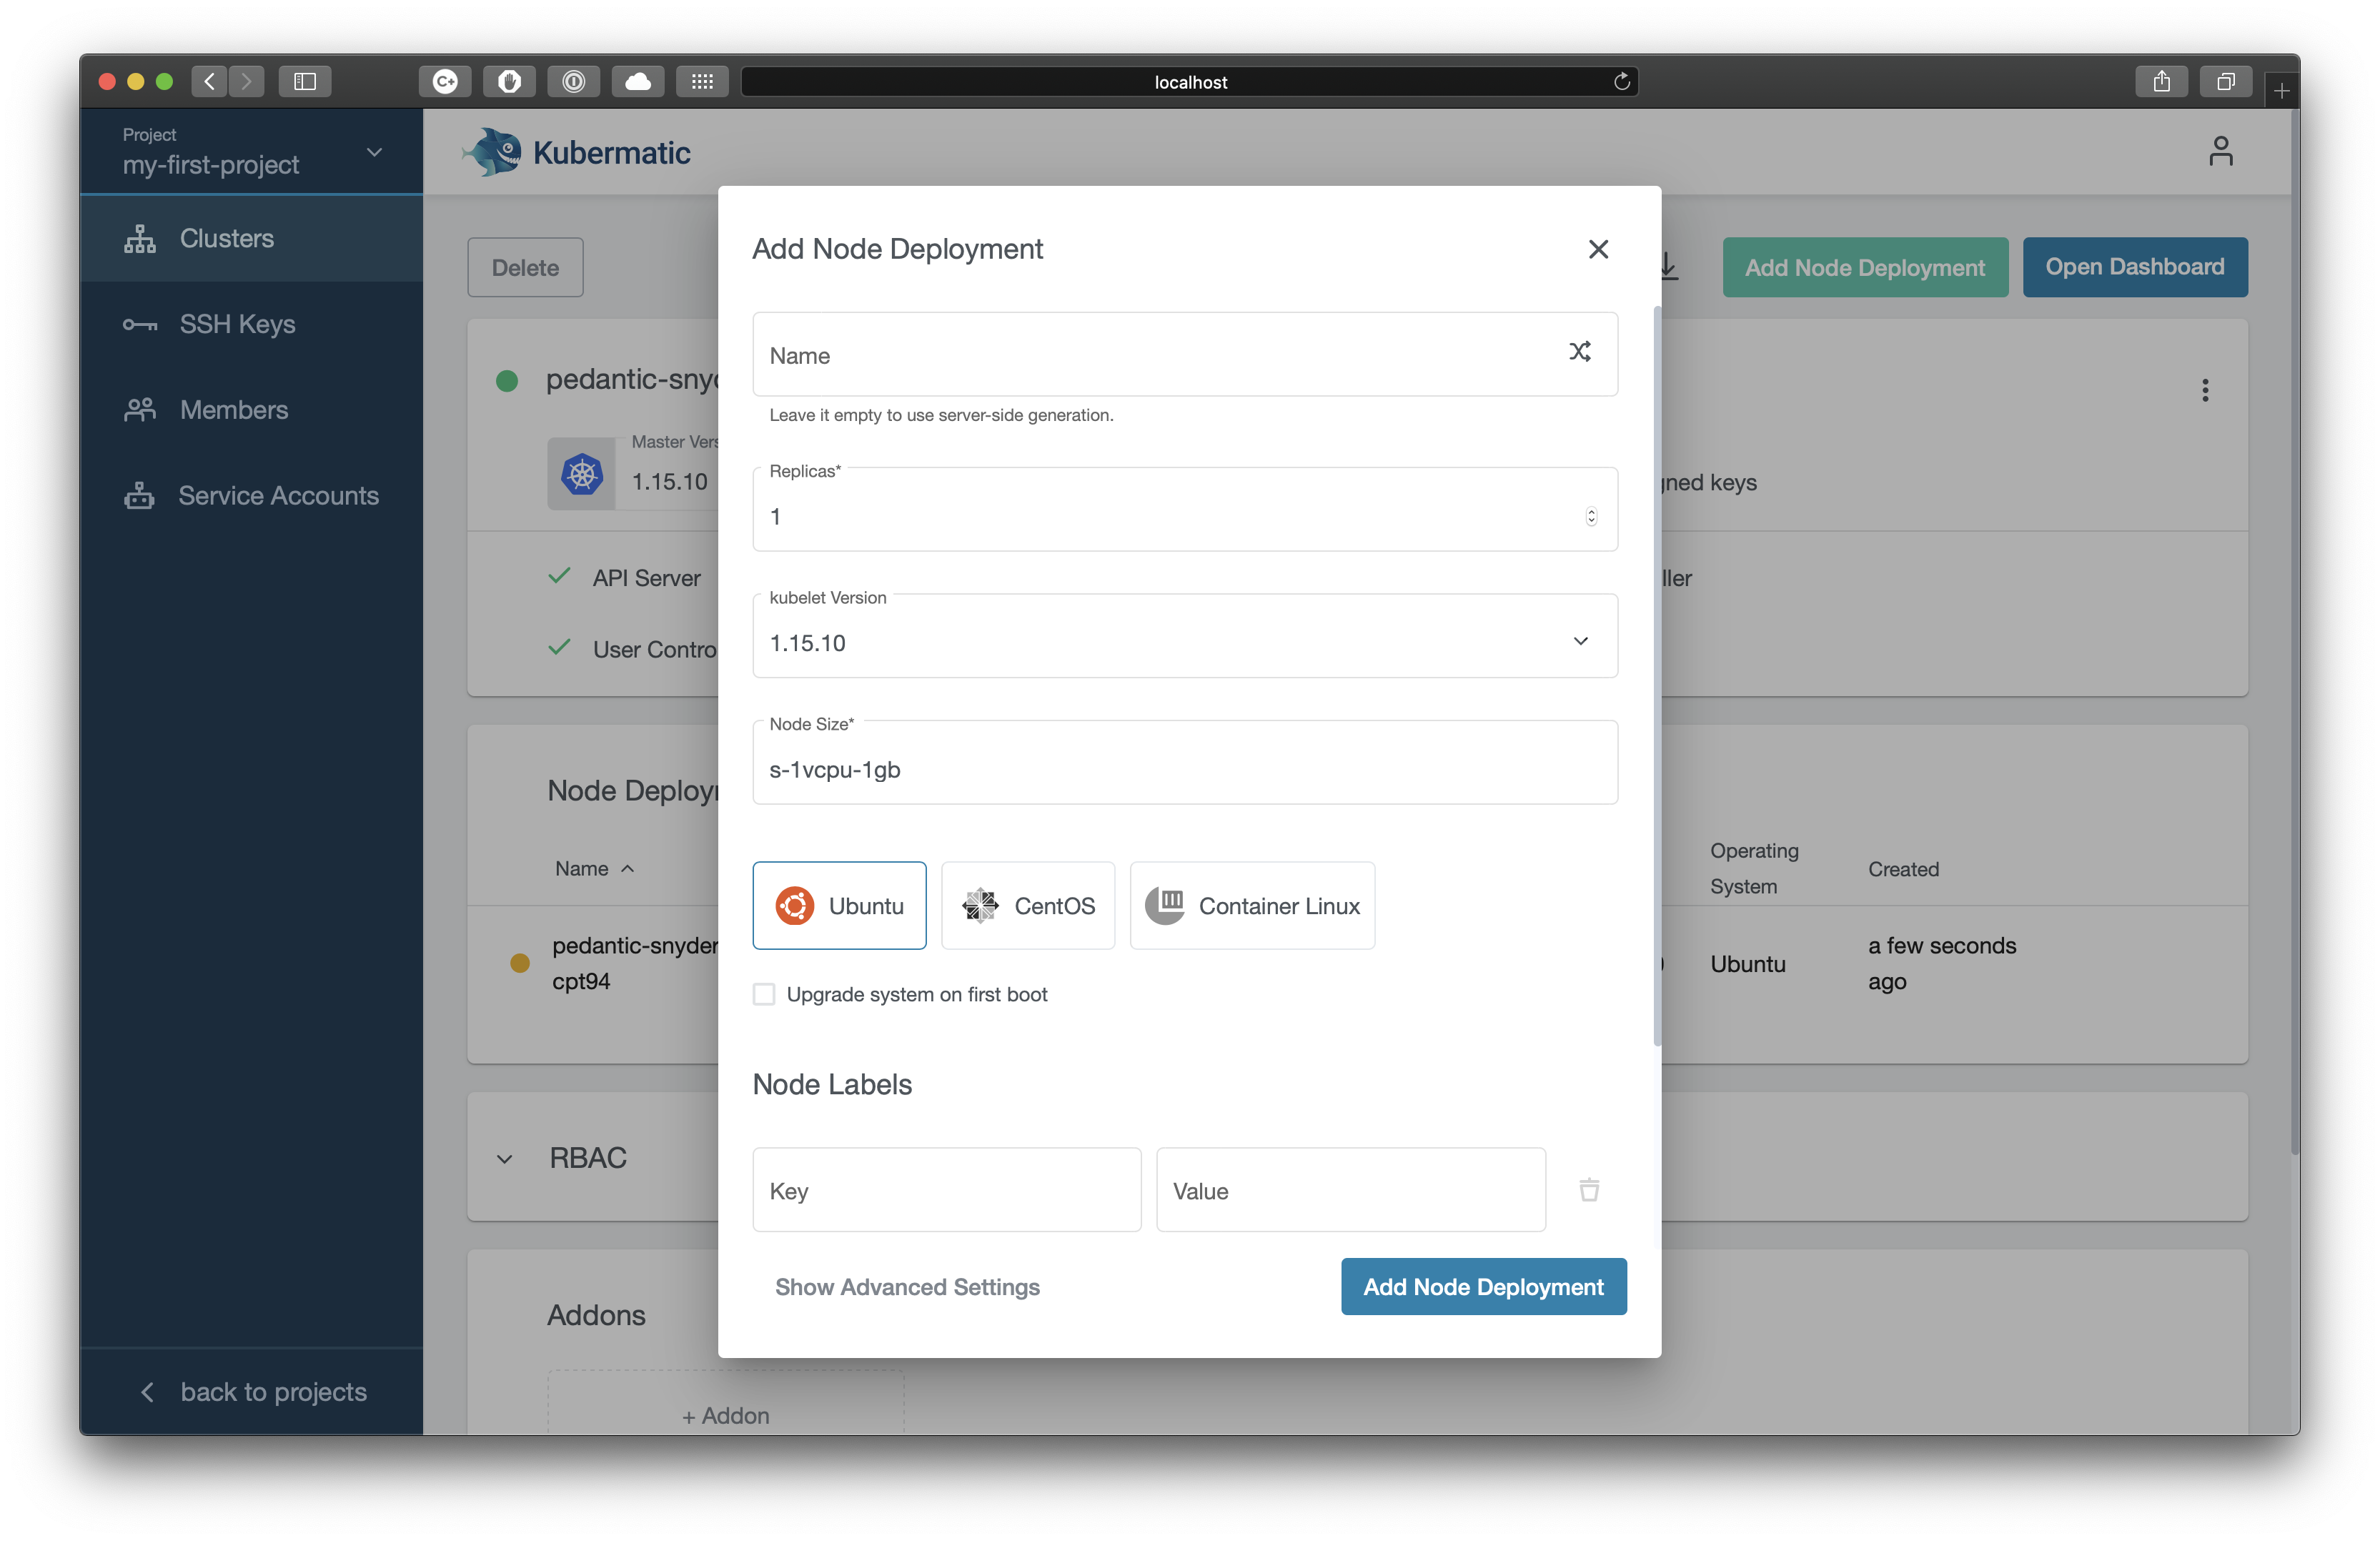This screenshot has width=2380, height=1541.
Task: Toggle Upgrade system on first boot checkbox
Action: (x=763, y=993)
